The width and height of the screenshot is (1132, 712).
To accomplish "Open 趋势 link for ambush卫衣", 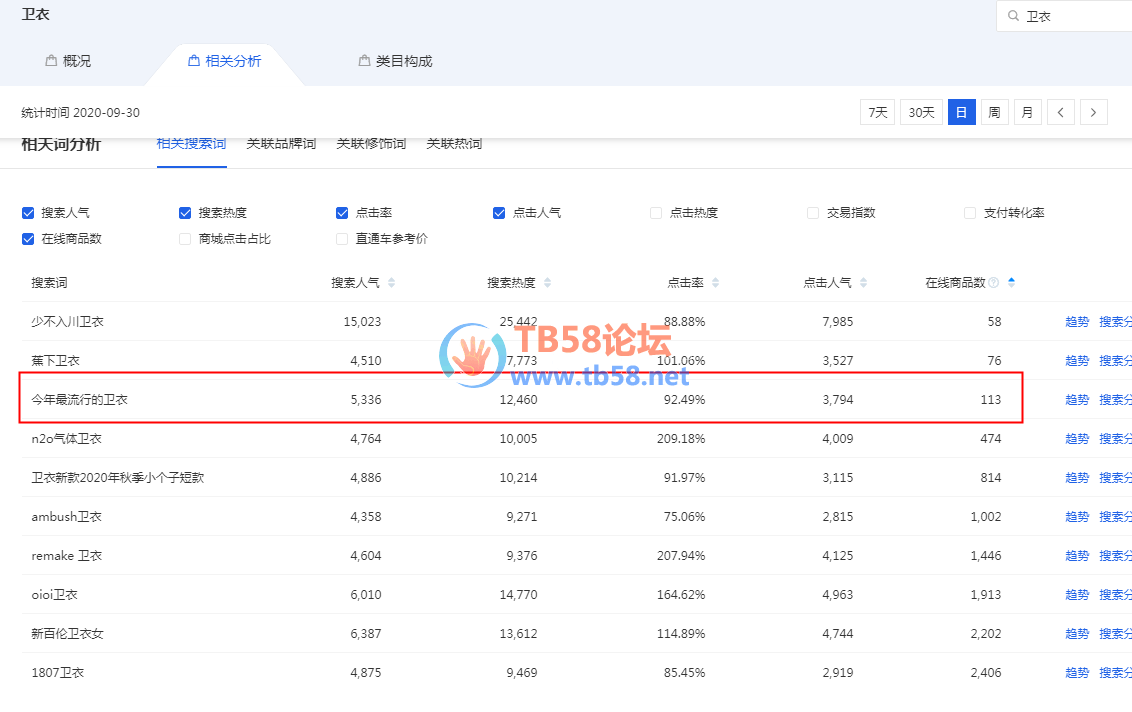I will [x=1077, y=517].
